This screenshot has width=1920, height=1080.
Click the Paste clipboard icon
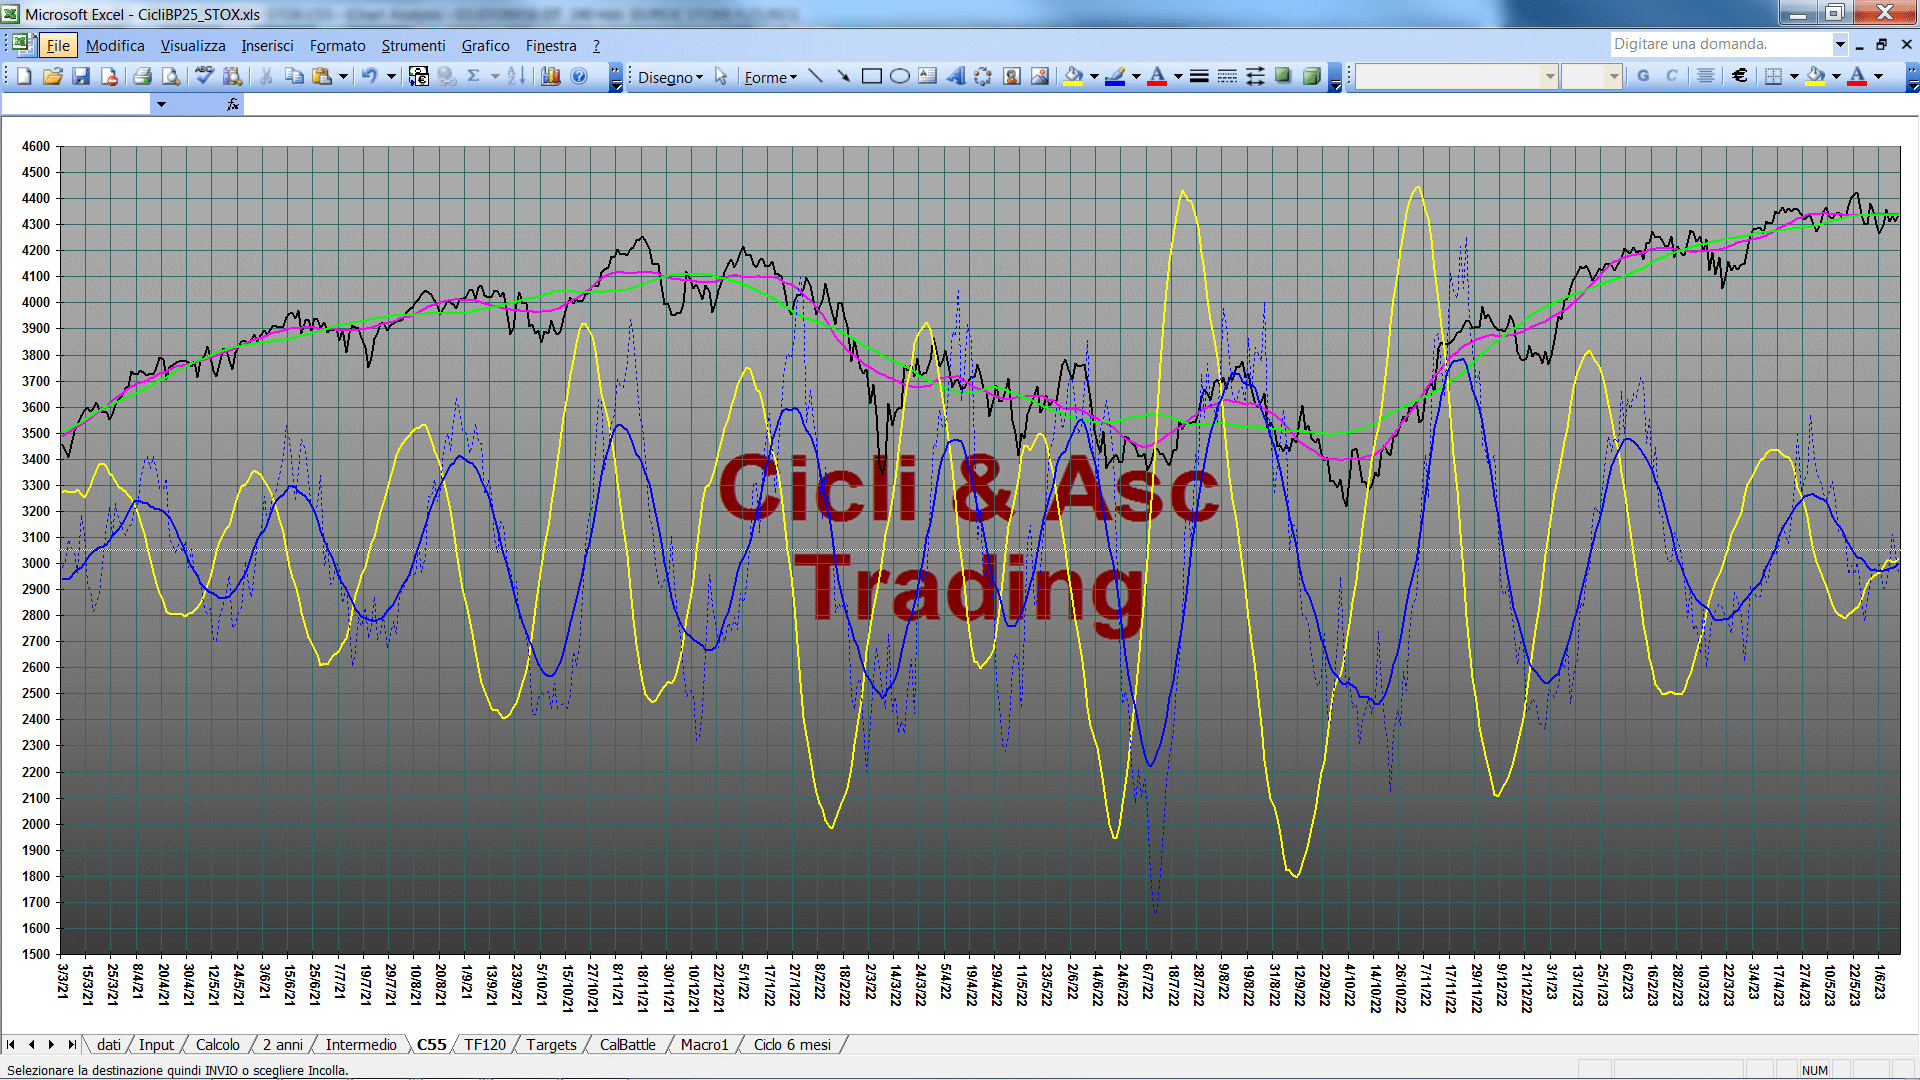point(322,76)
